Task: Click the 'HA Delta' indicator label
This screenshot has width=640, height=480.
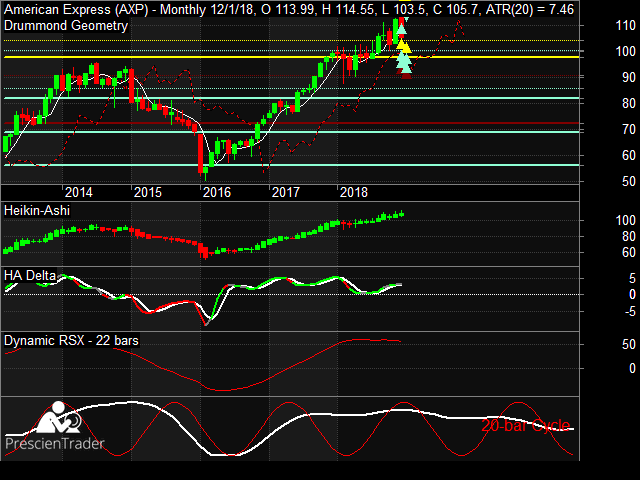Action: click(x=30, y=276)
